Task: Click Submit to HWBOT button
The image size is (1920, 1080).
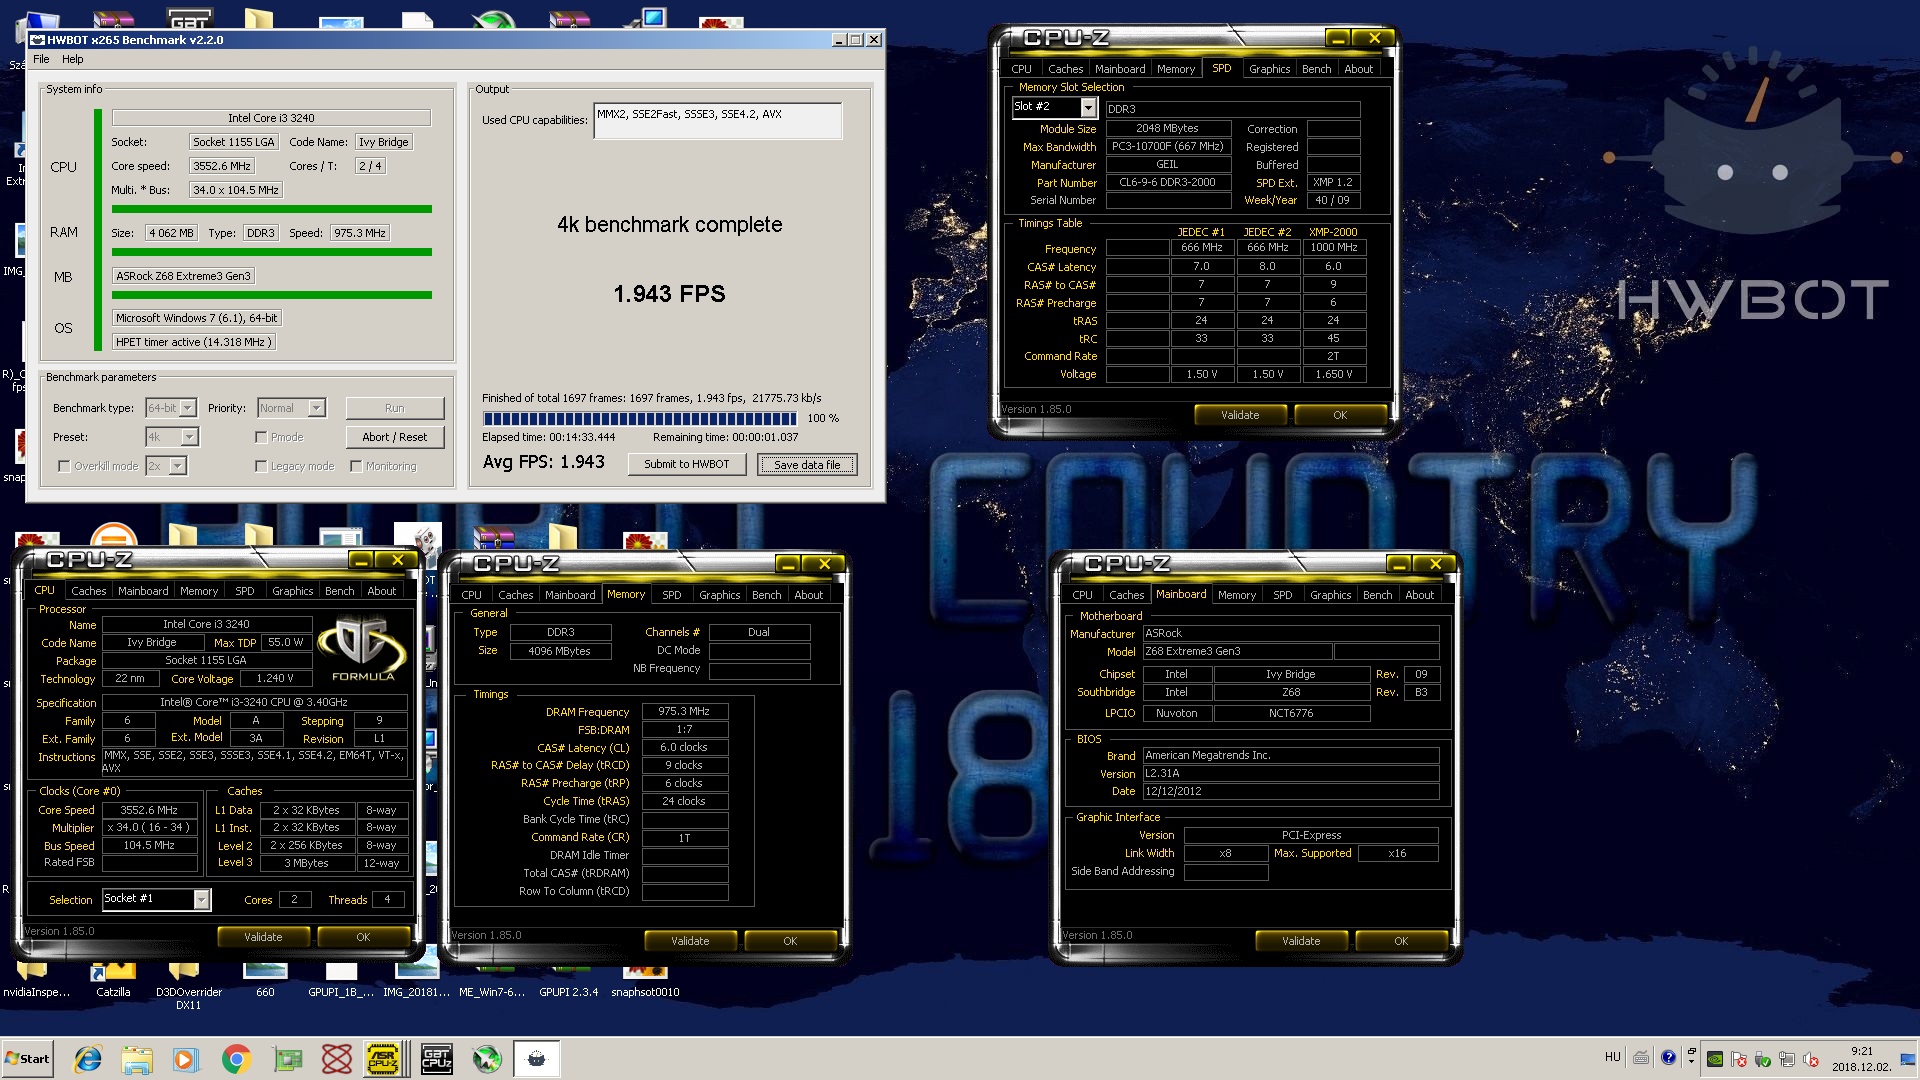Action: (x=687, y=464)
